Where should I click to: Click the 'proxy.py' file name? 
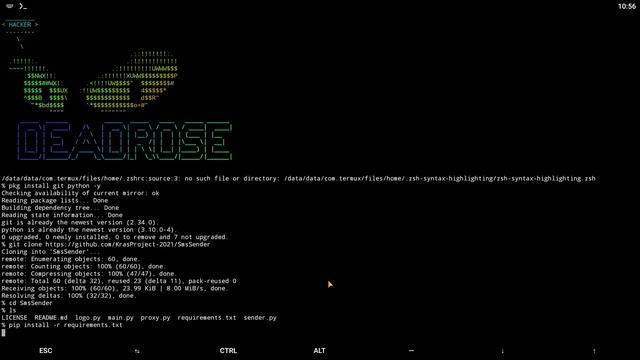click(155, 318)
